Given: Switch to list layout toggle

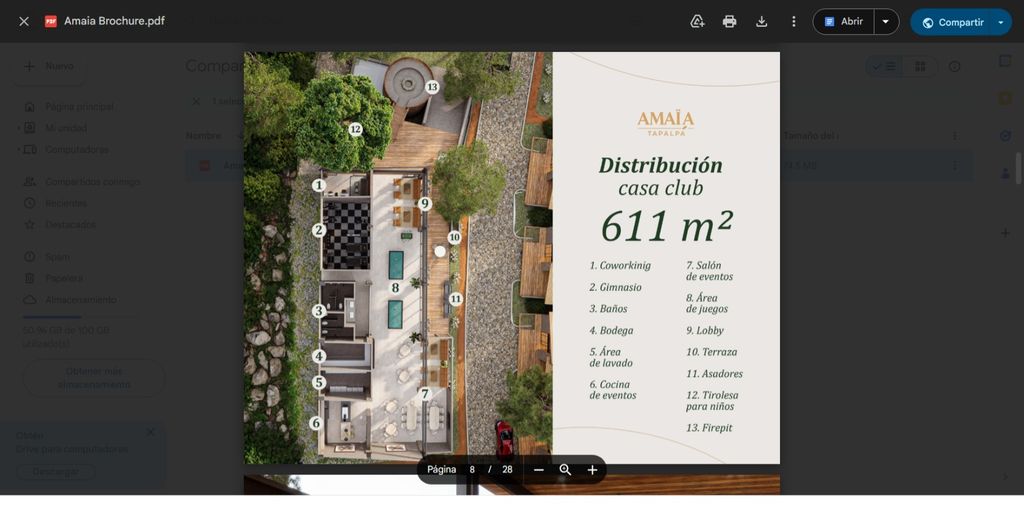Looking at the screenshot, I should click(884, 67).
